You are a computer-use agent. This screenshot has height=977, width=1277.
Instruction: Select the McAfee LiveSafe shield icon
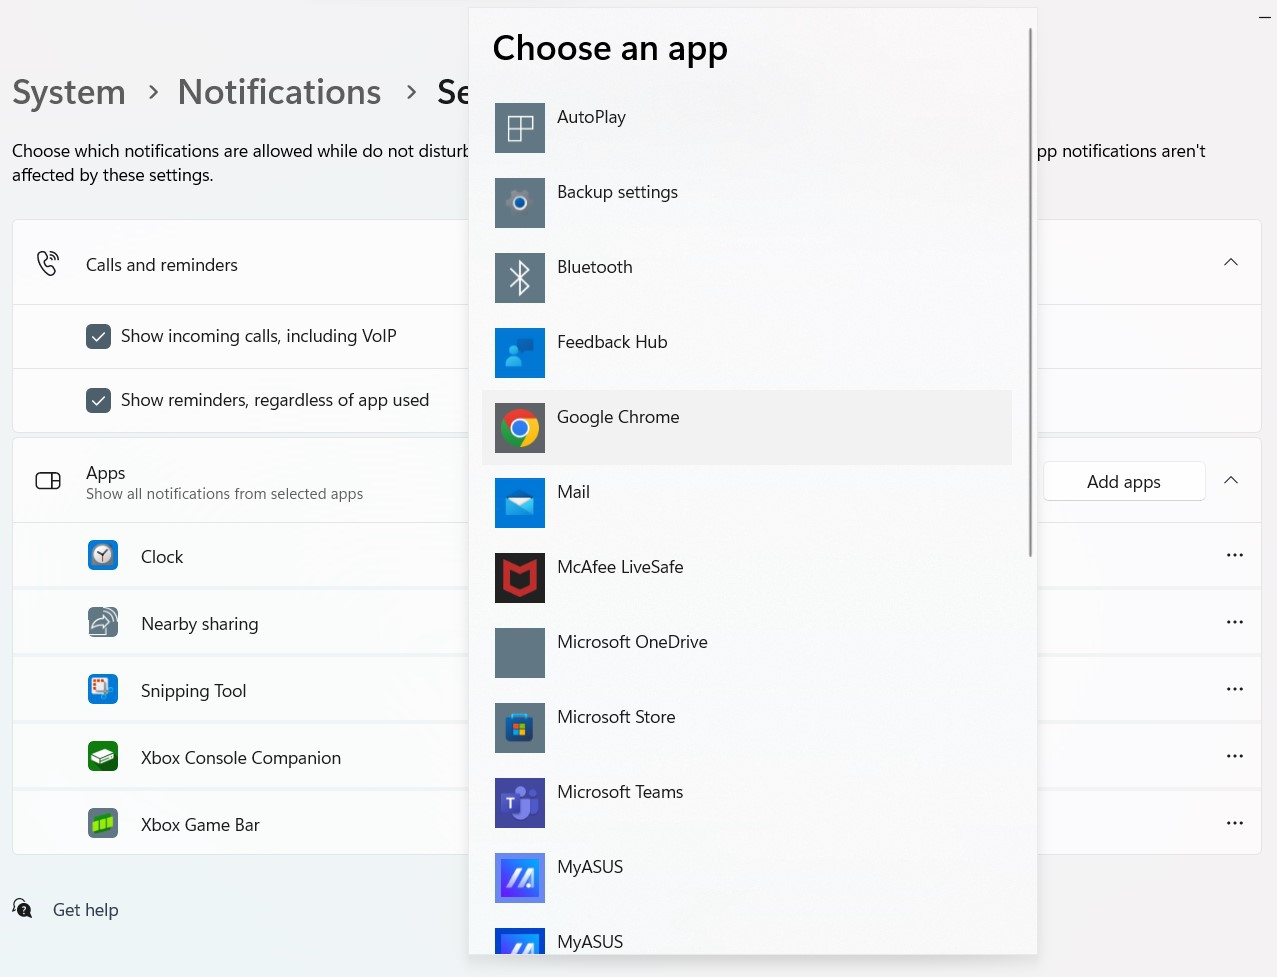tap(520, 578)
